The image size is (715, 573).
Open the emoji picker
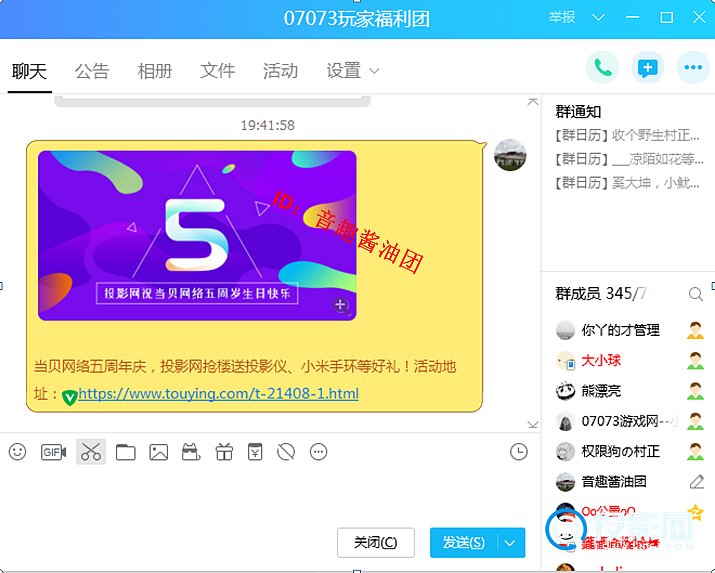pyautogui.click(x=17, y=452)
